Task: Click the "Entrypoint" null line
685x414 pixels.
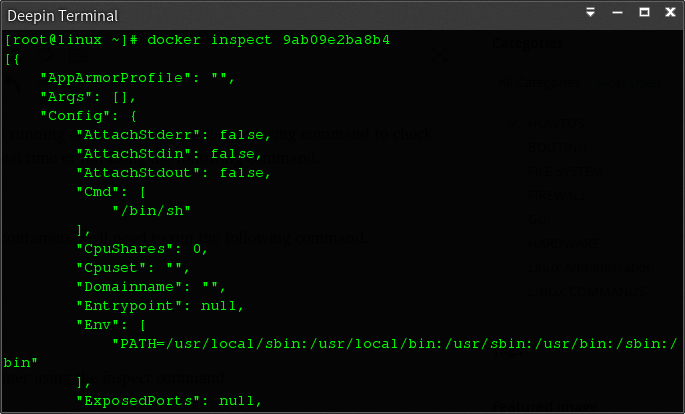Action: click(x=160, y=305)
